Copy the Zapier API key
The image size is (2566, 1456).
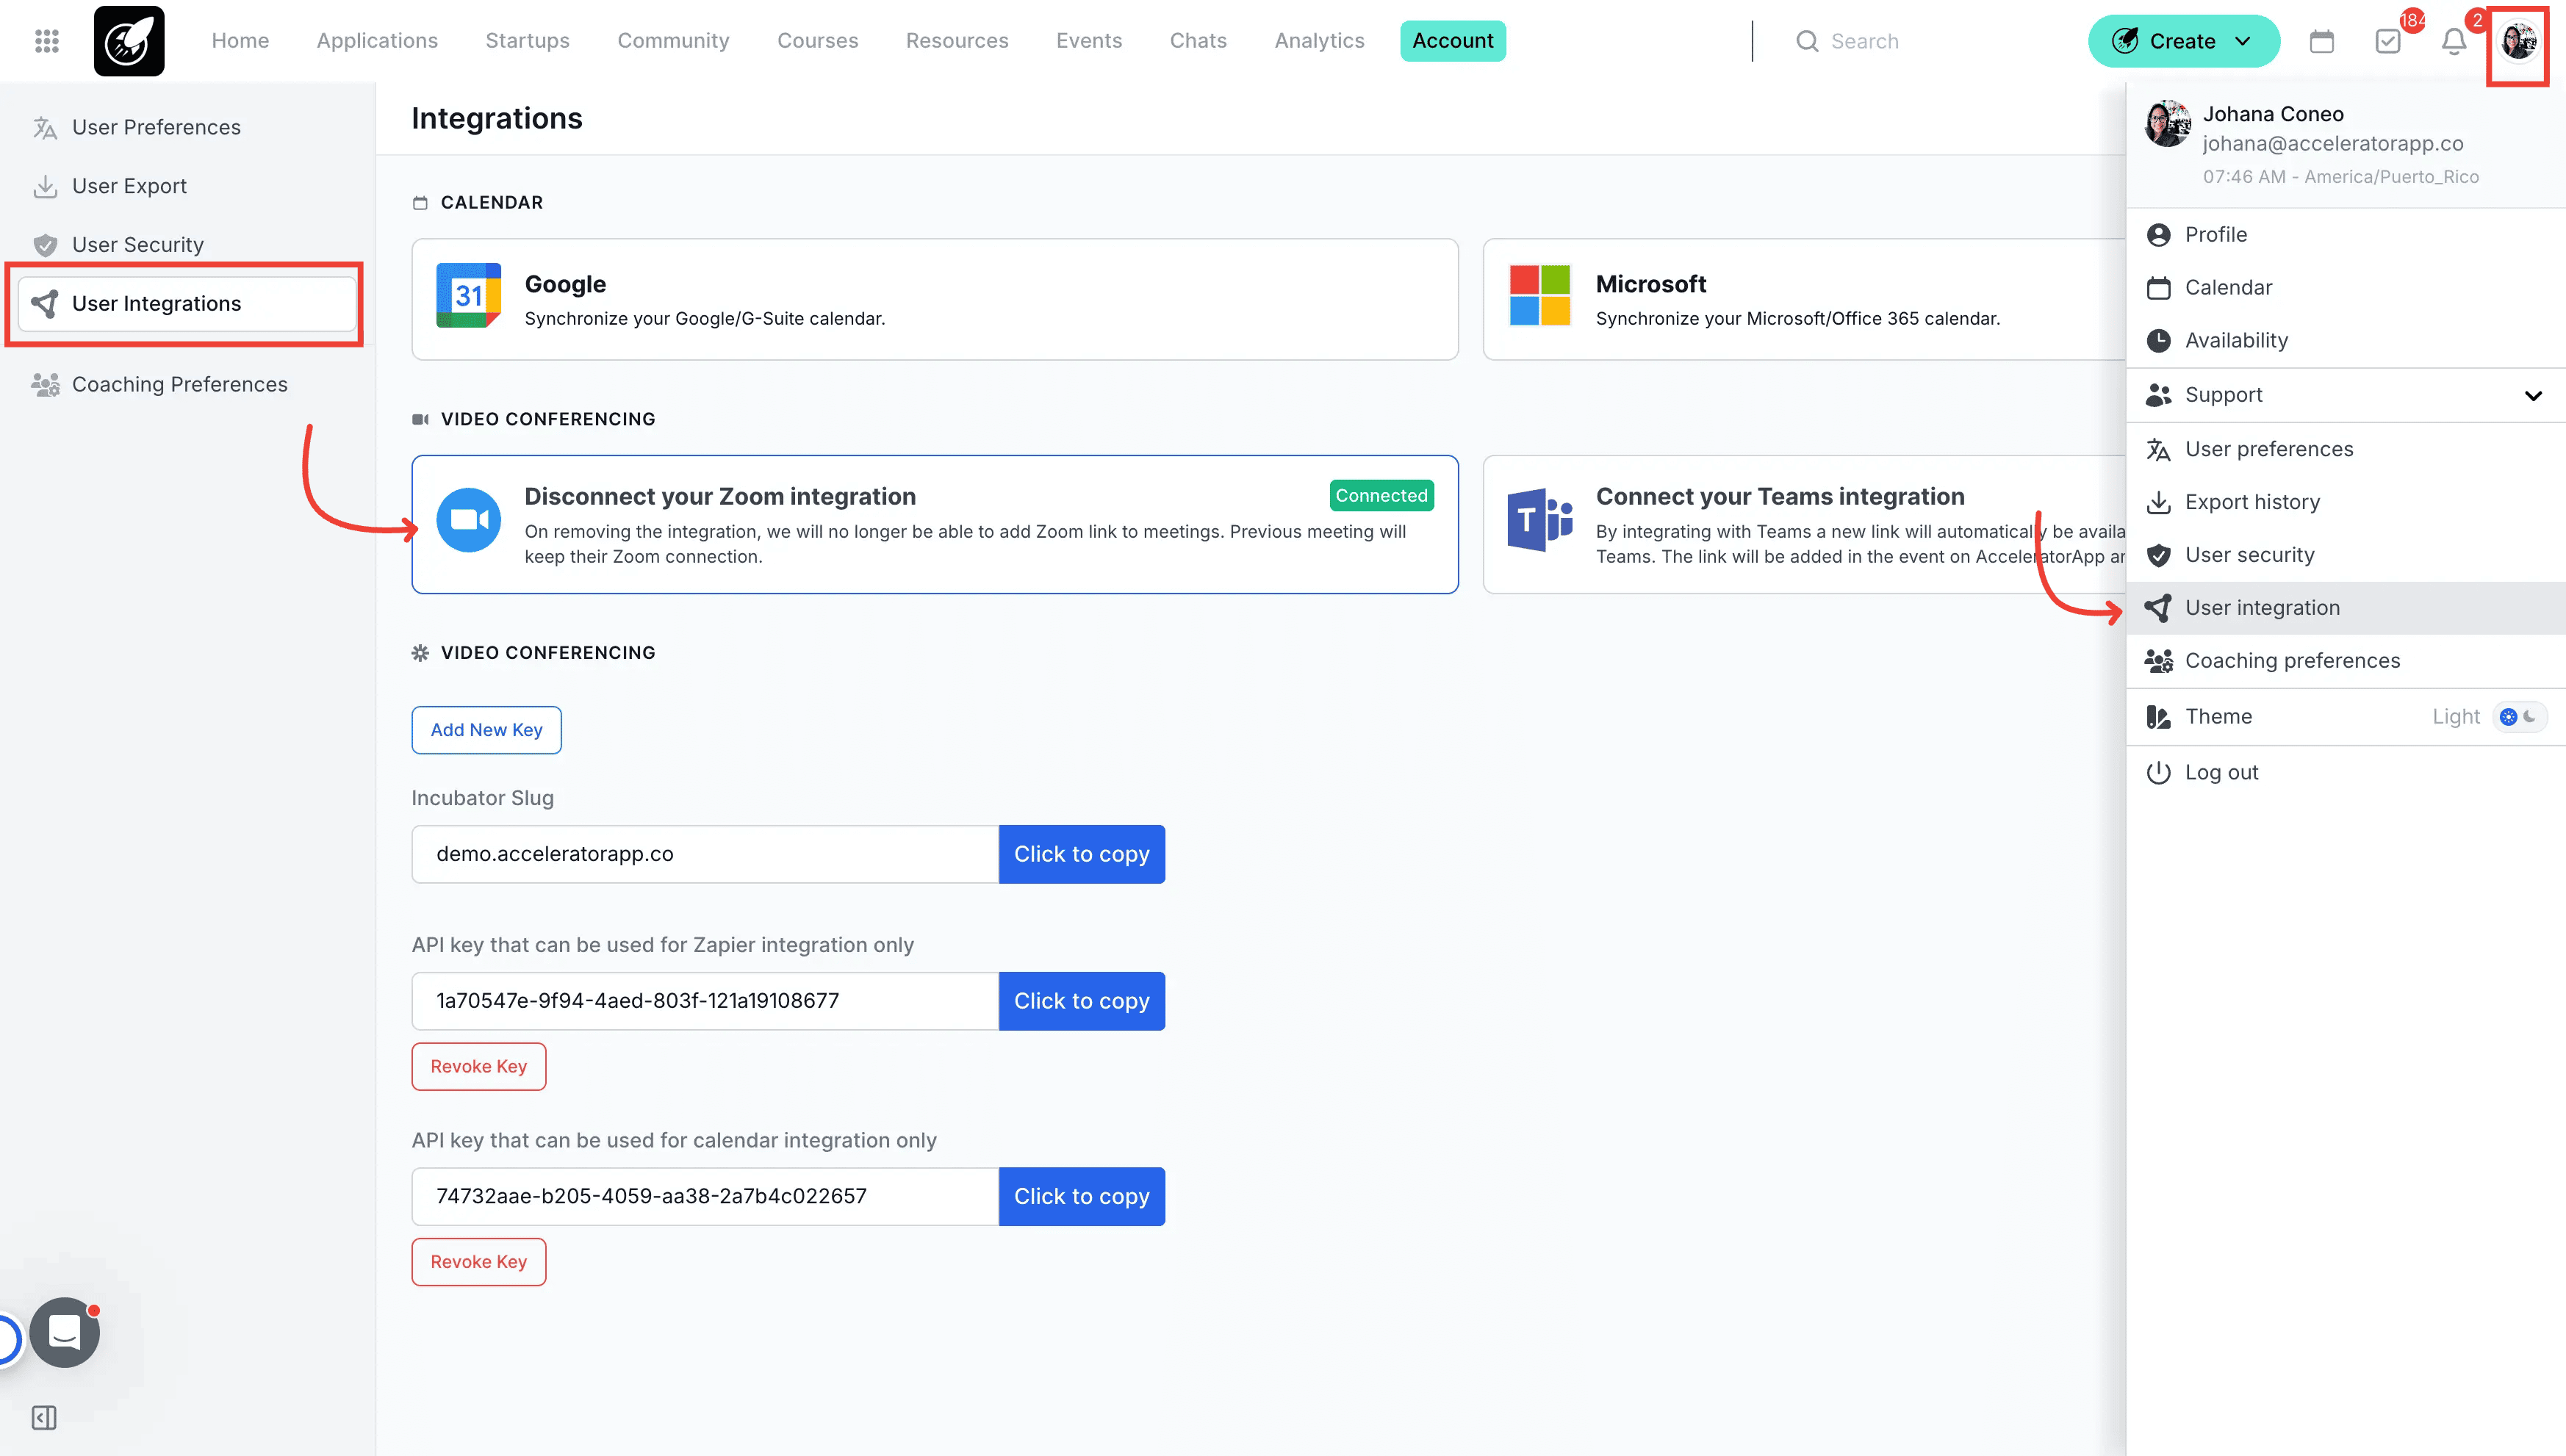(1081, 1002)
